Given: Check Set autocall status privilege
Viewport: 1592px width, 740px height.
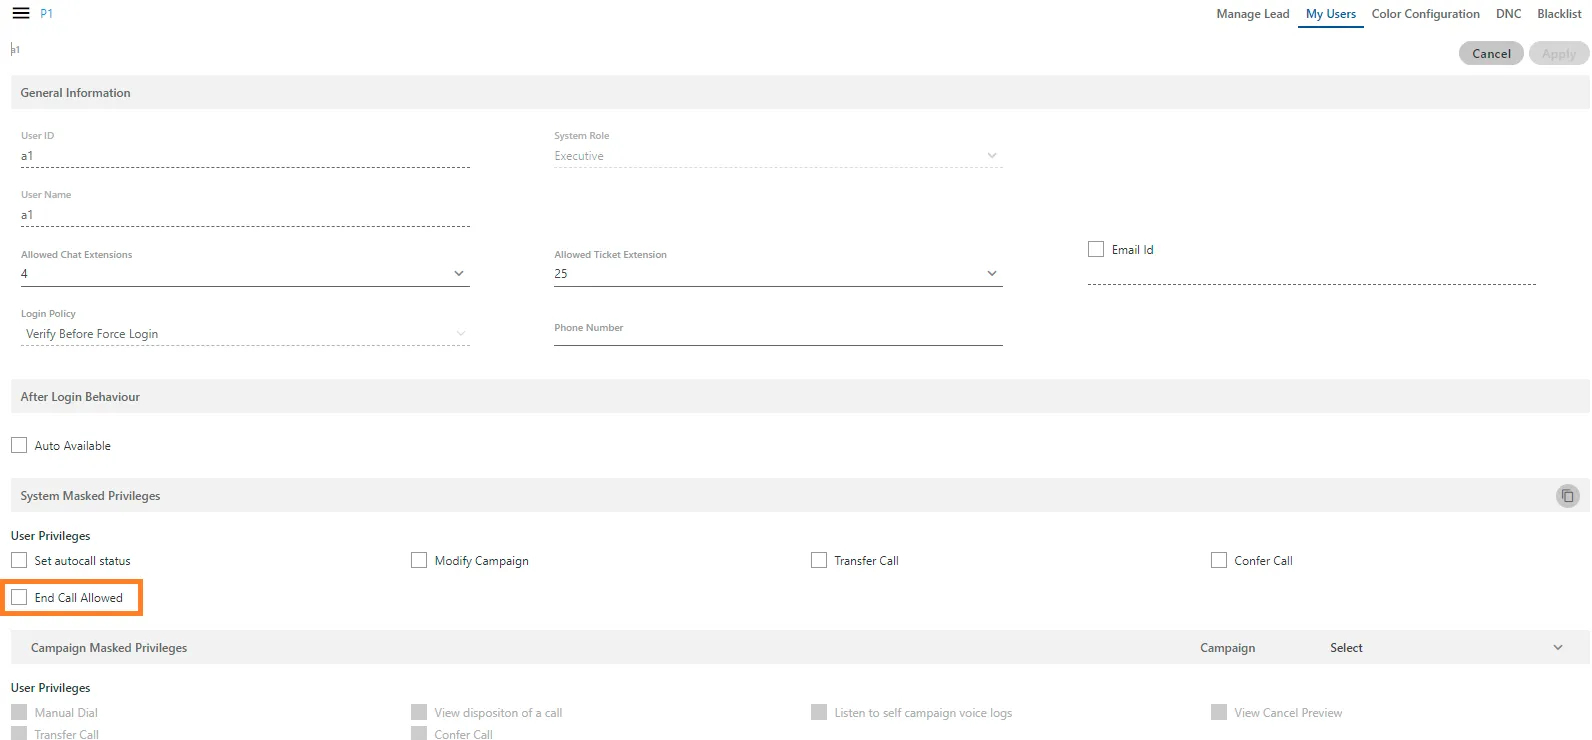Looking at the screenshot, I should [x=19, y=560].
